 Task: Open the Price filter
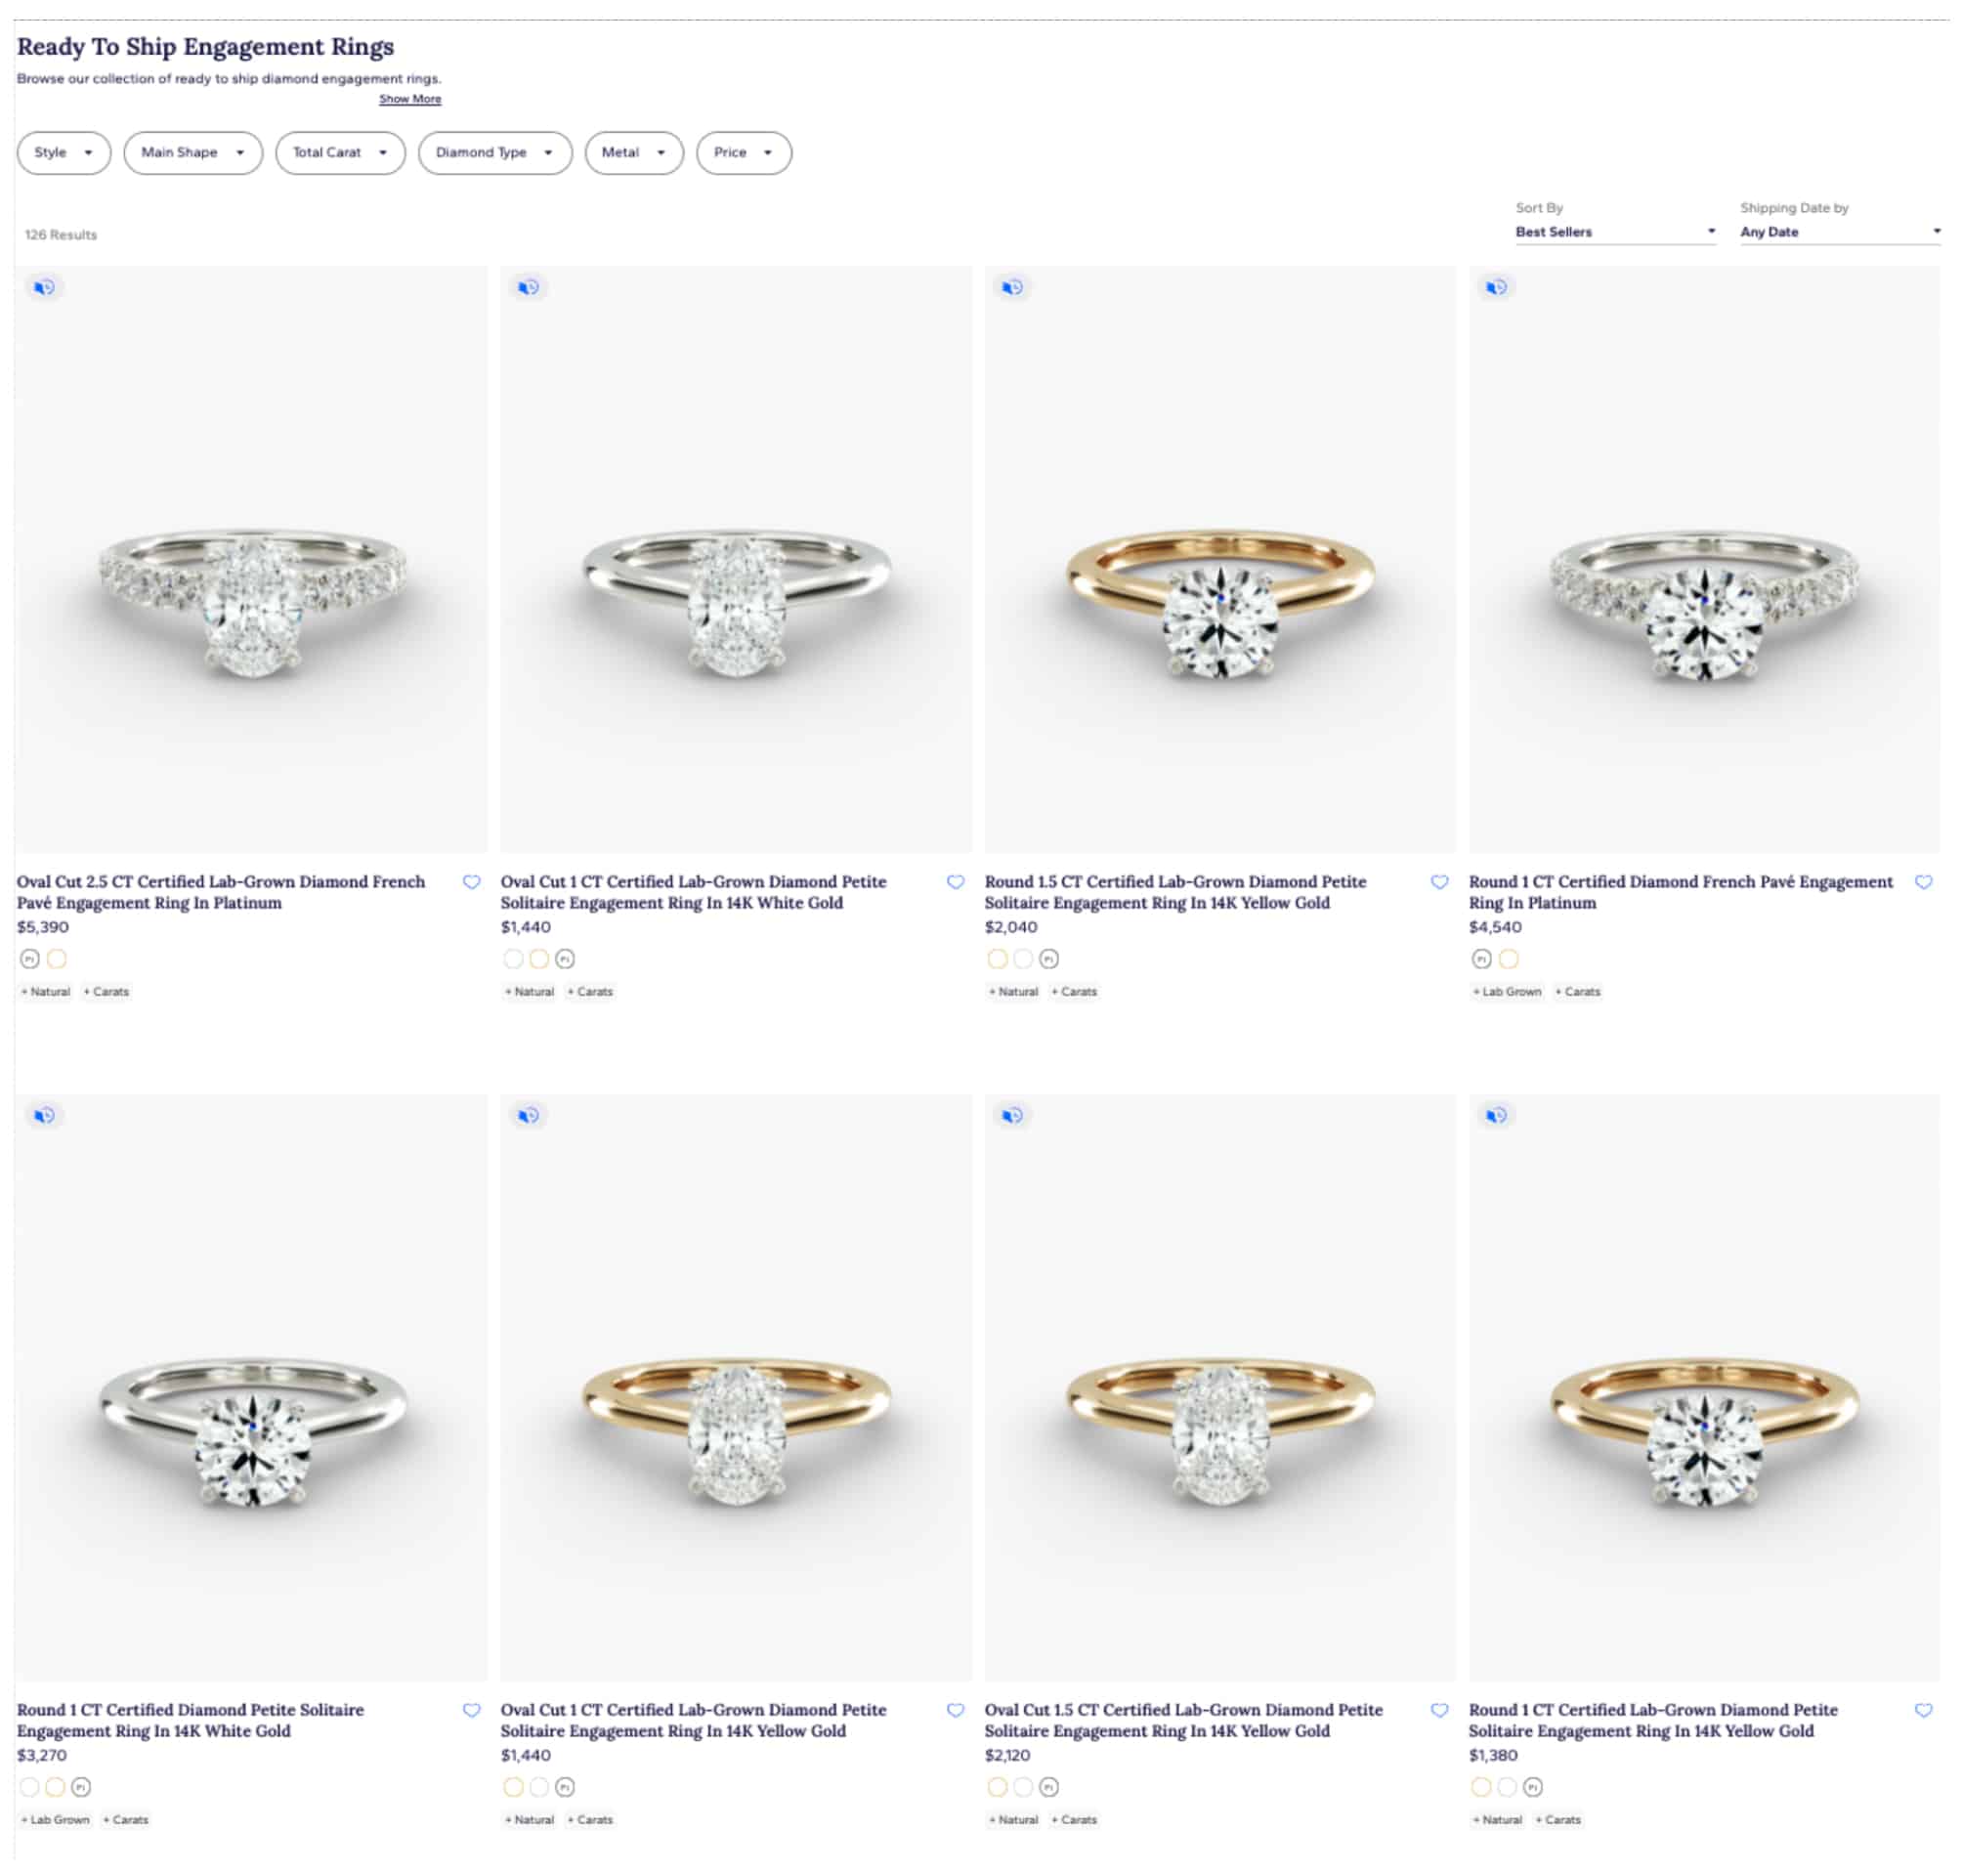coord(743,152)
